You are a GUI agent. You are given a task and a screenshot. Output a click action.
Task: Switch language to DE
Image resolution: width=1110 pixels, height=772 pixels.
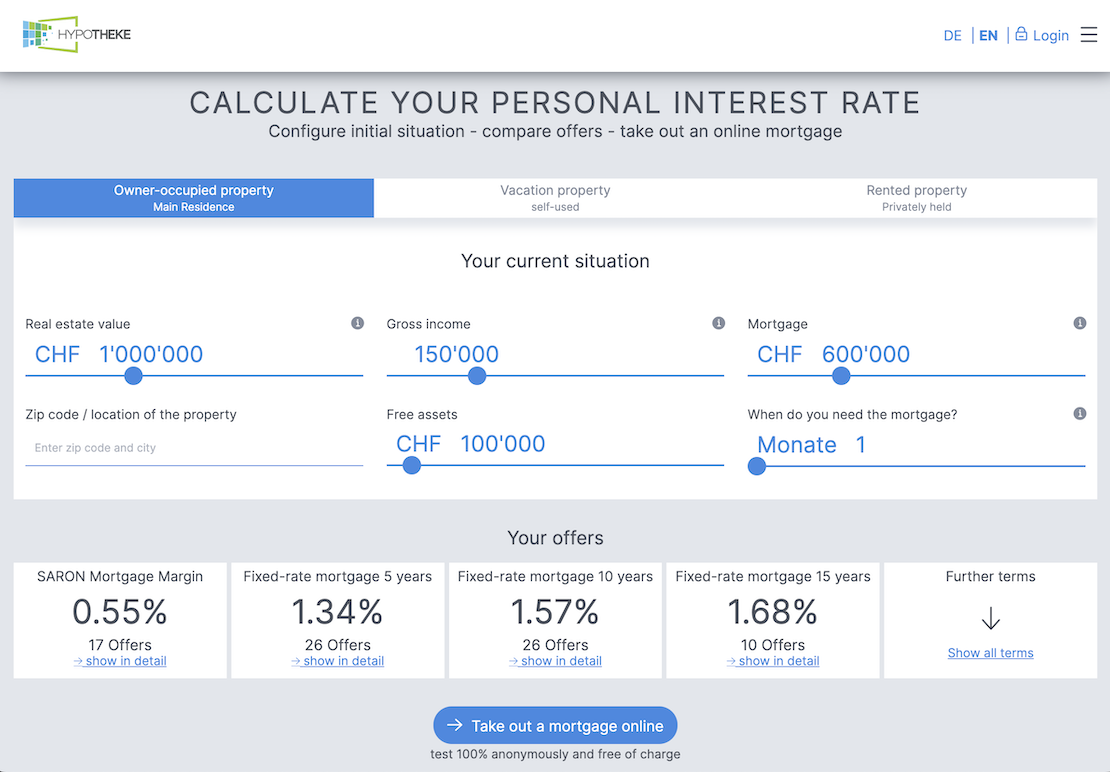click(x=952, y=35)
